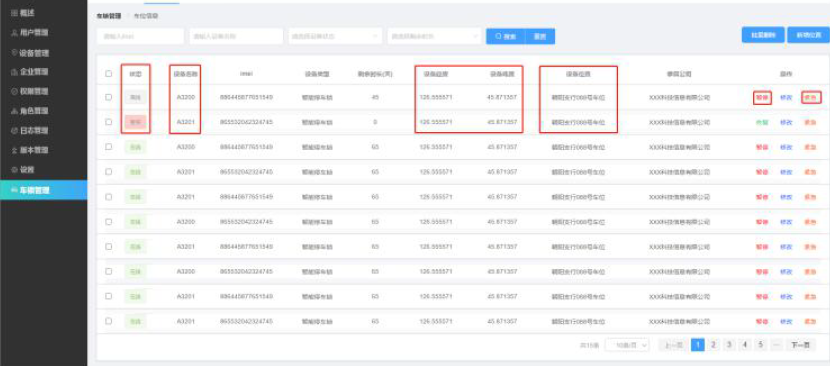Click the 重置 reset button
Viewport: 830px width, 366px height.
540,37
